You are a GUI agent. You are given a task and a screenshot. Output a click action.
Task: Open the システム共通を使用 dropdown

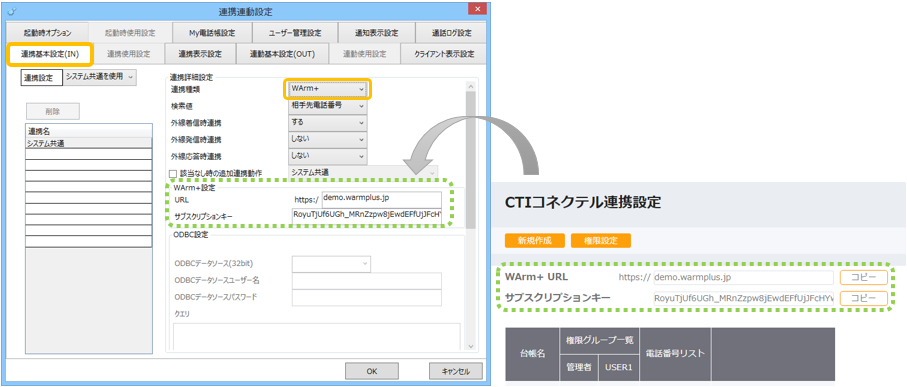(x=100, y=77)
